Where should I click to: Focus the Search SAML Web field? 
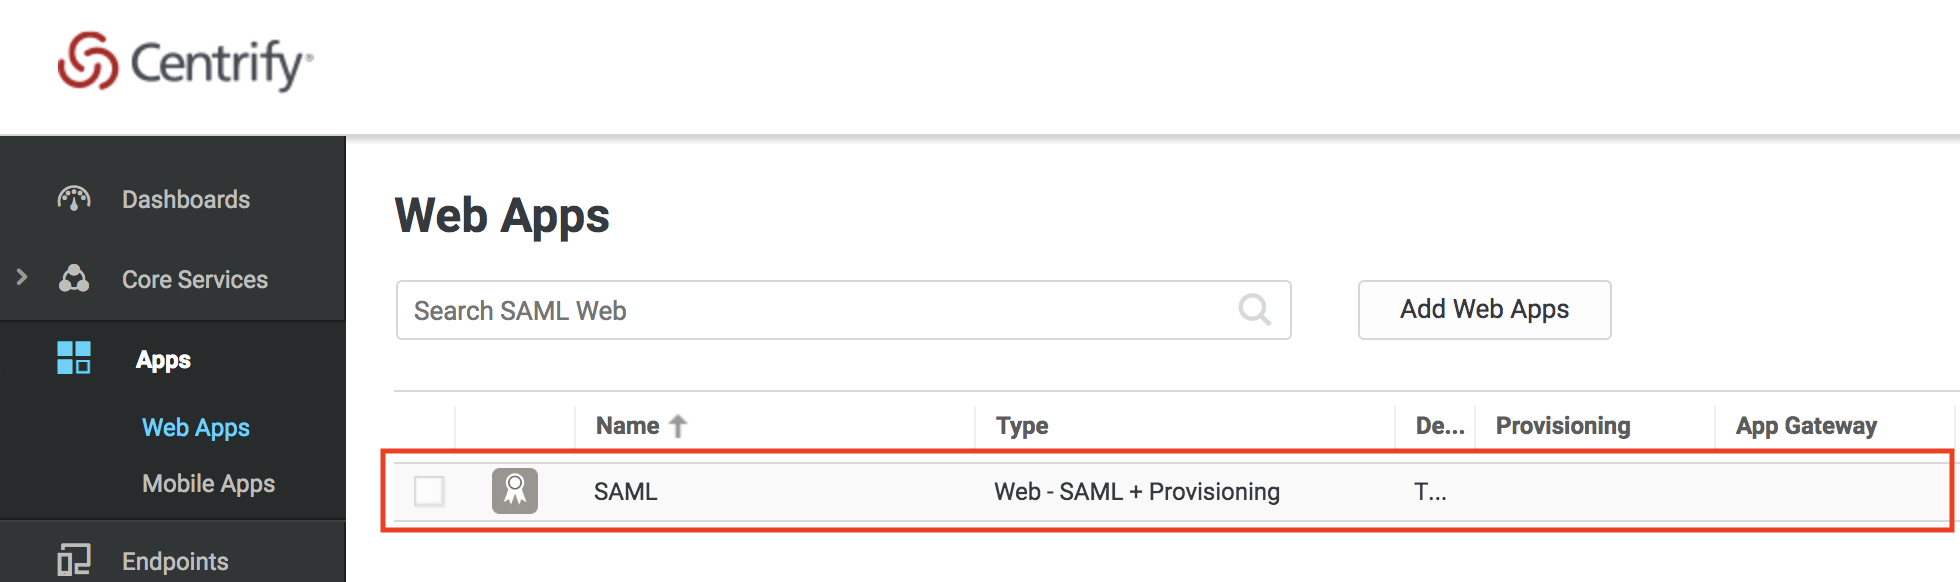click(843, 310)
